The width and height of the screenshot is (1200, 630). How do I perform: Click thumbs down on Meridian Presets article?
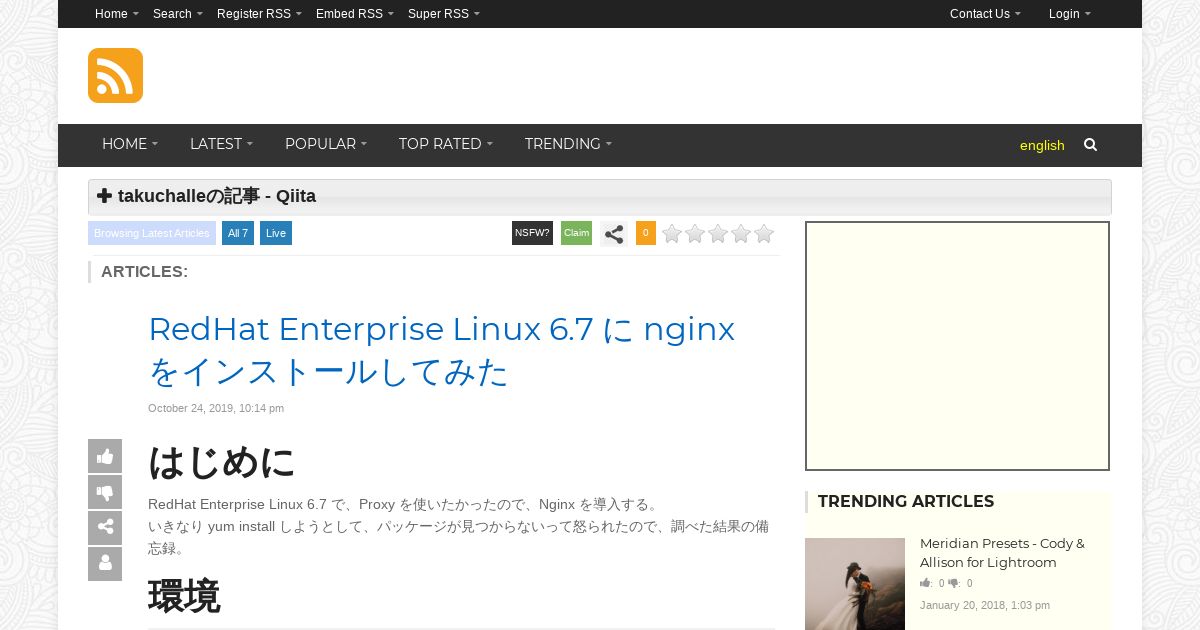point(954,583)
